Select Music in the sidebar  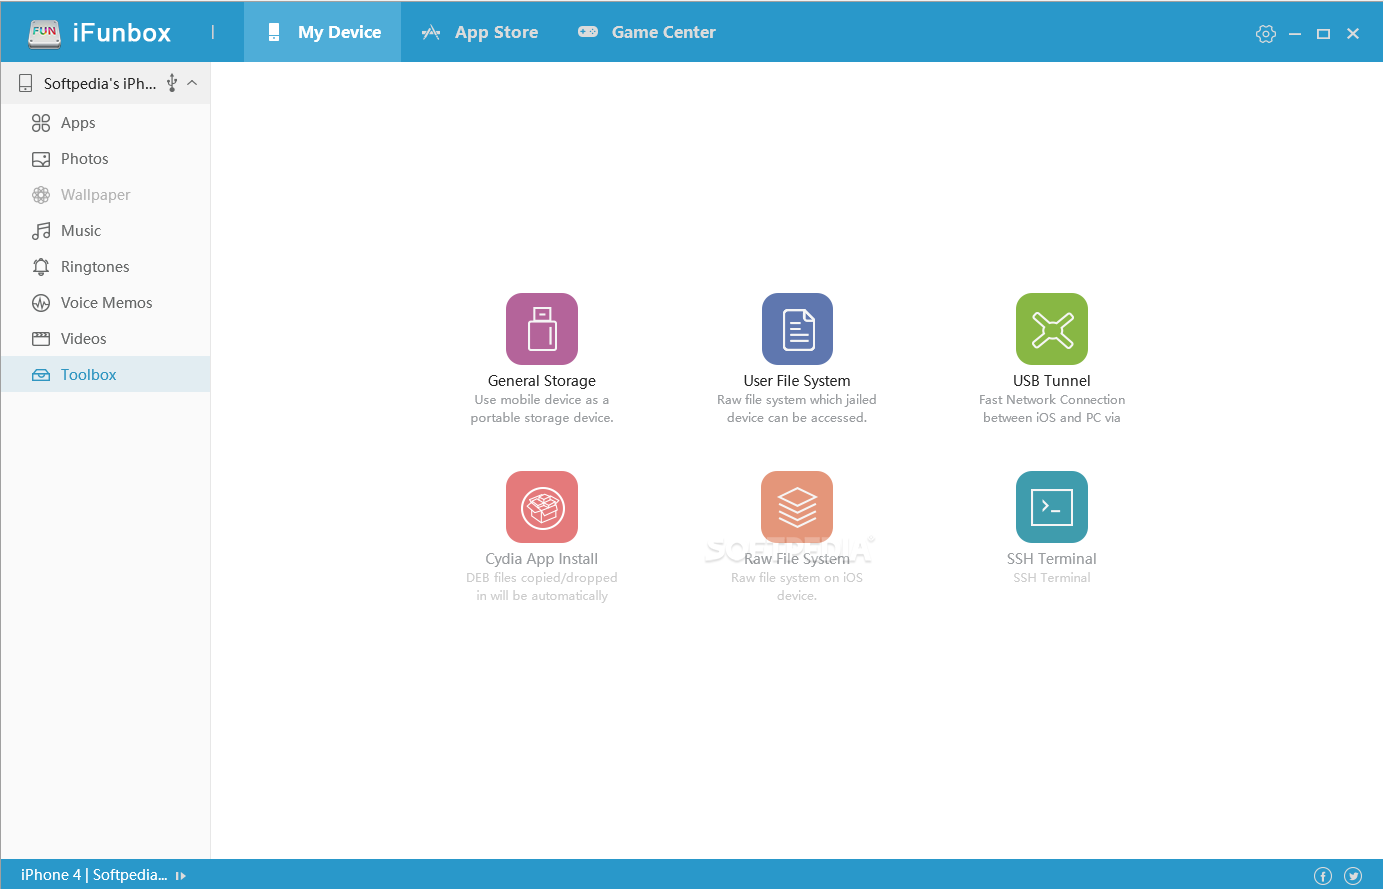(x=105, y=231)
